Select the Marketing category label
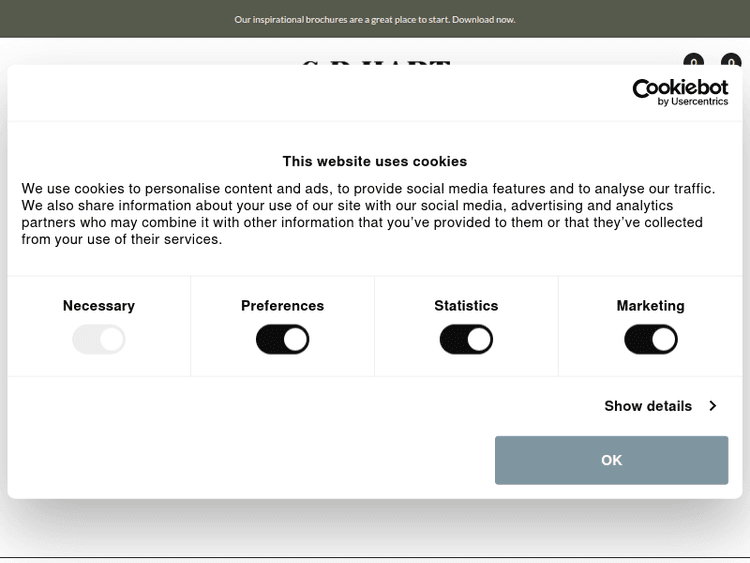Image resolution: width=750 pixels, height=563 pixels. 651,306
